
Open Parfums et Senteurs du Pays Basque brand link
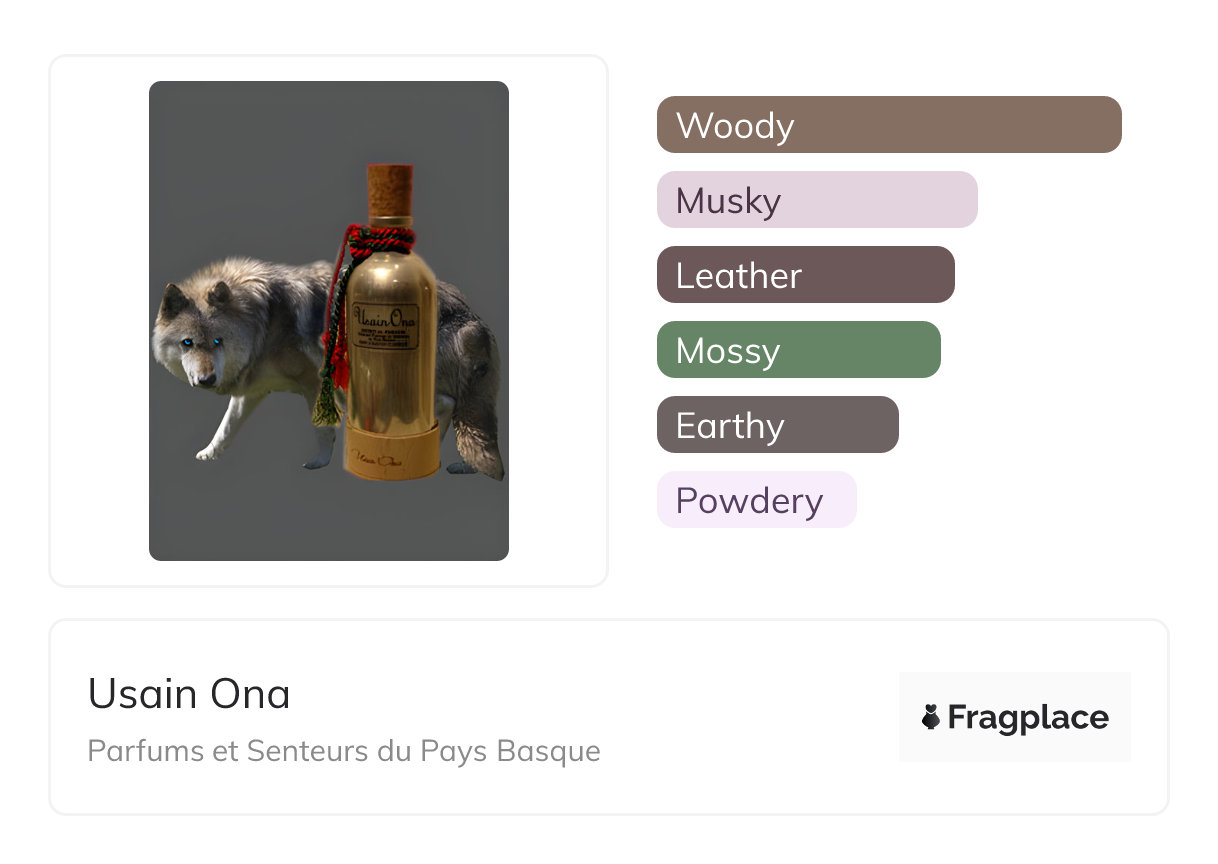point(343,750)
